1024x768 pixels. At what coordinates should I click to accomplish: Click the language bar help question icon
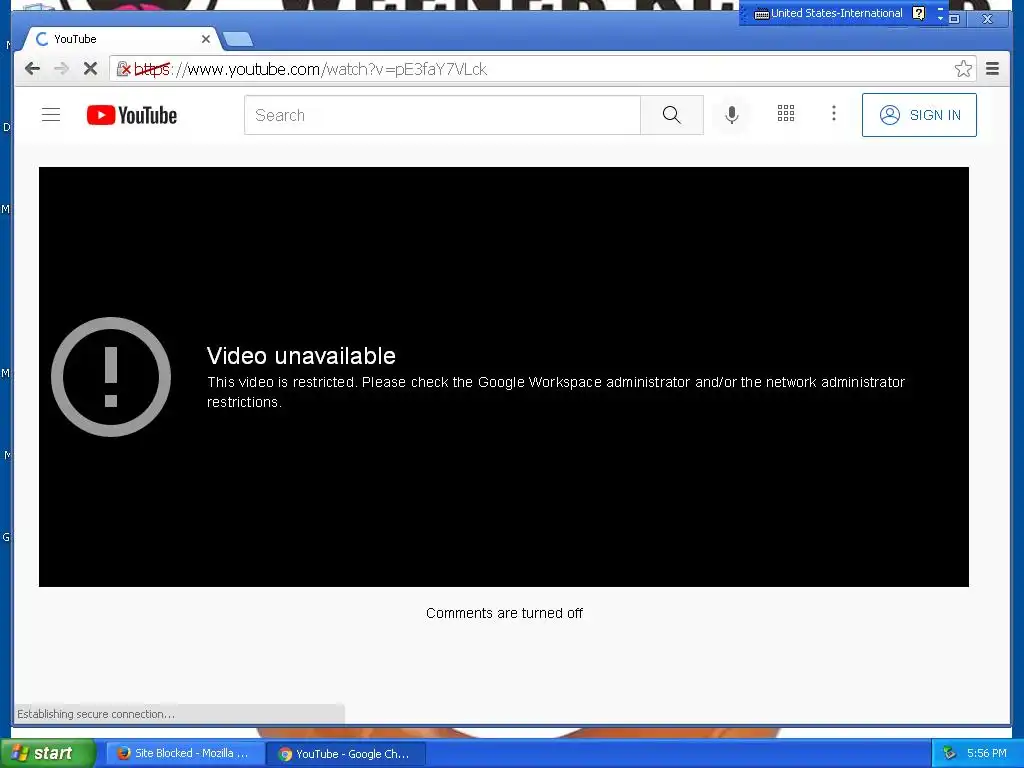click(919, 13)
